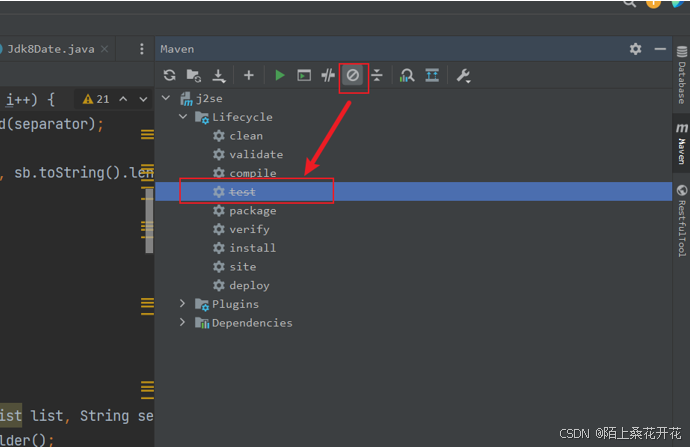Collapse the Lifecycle folder

(183, 117)
